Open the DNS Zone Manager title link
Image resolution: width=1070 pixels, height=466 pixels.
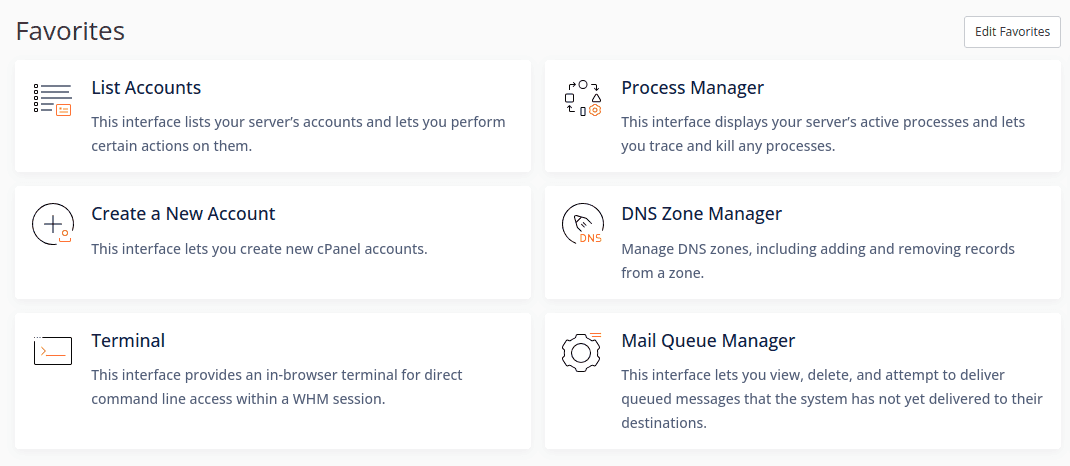[x=701, y=214]
